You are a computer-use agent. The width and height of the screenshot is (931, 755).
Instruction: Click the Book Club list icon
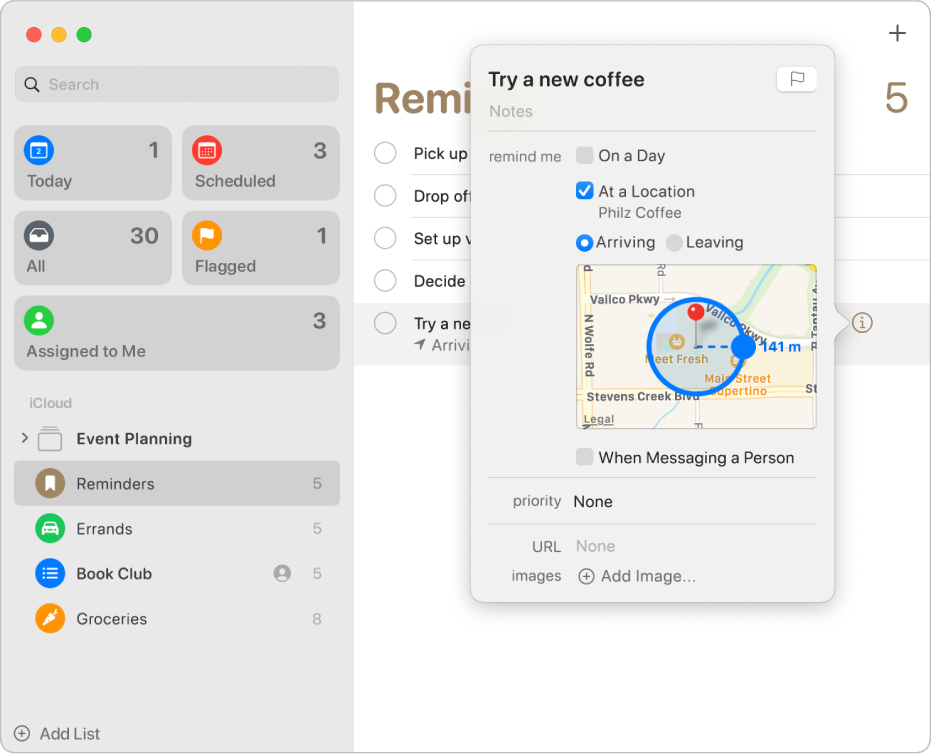coord(50,573)
